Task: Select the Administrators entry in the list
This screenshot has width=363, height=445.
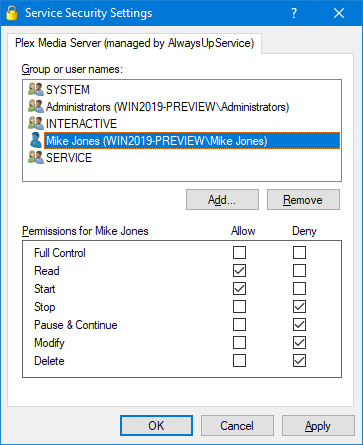Action: coord(167,107)
